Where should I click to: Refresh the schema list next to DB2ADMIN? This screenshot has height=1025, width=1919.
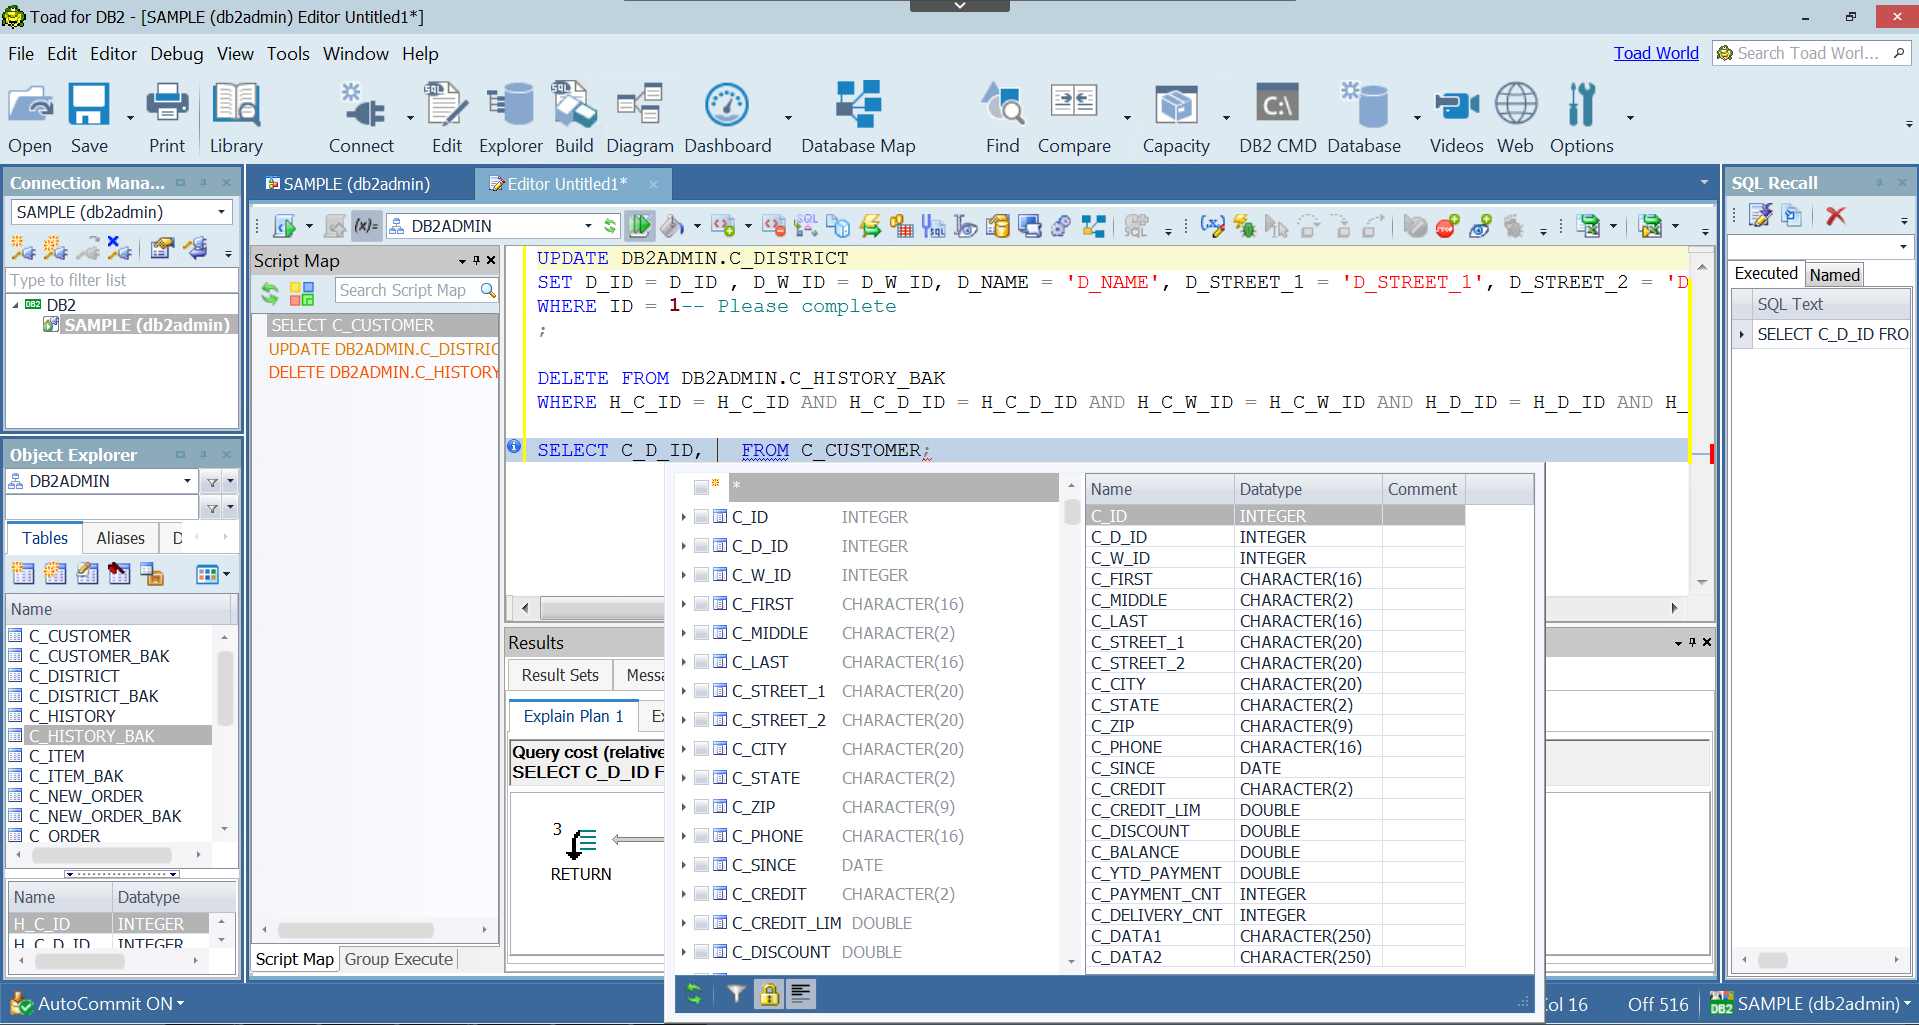point(610,226)
